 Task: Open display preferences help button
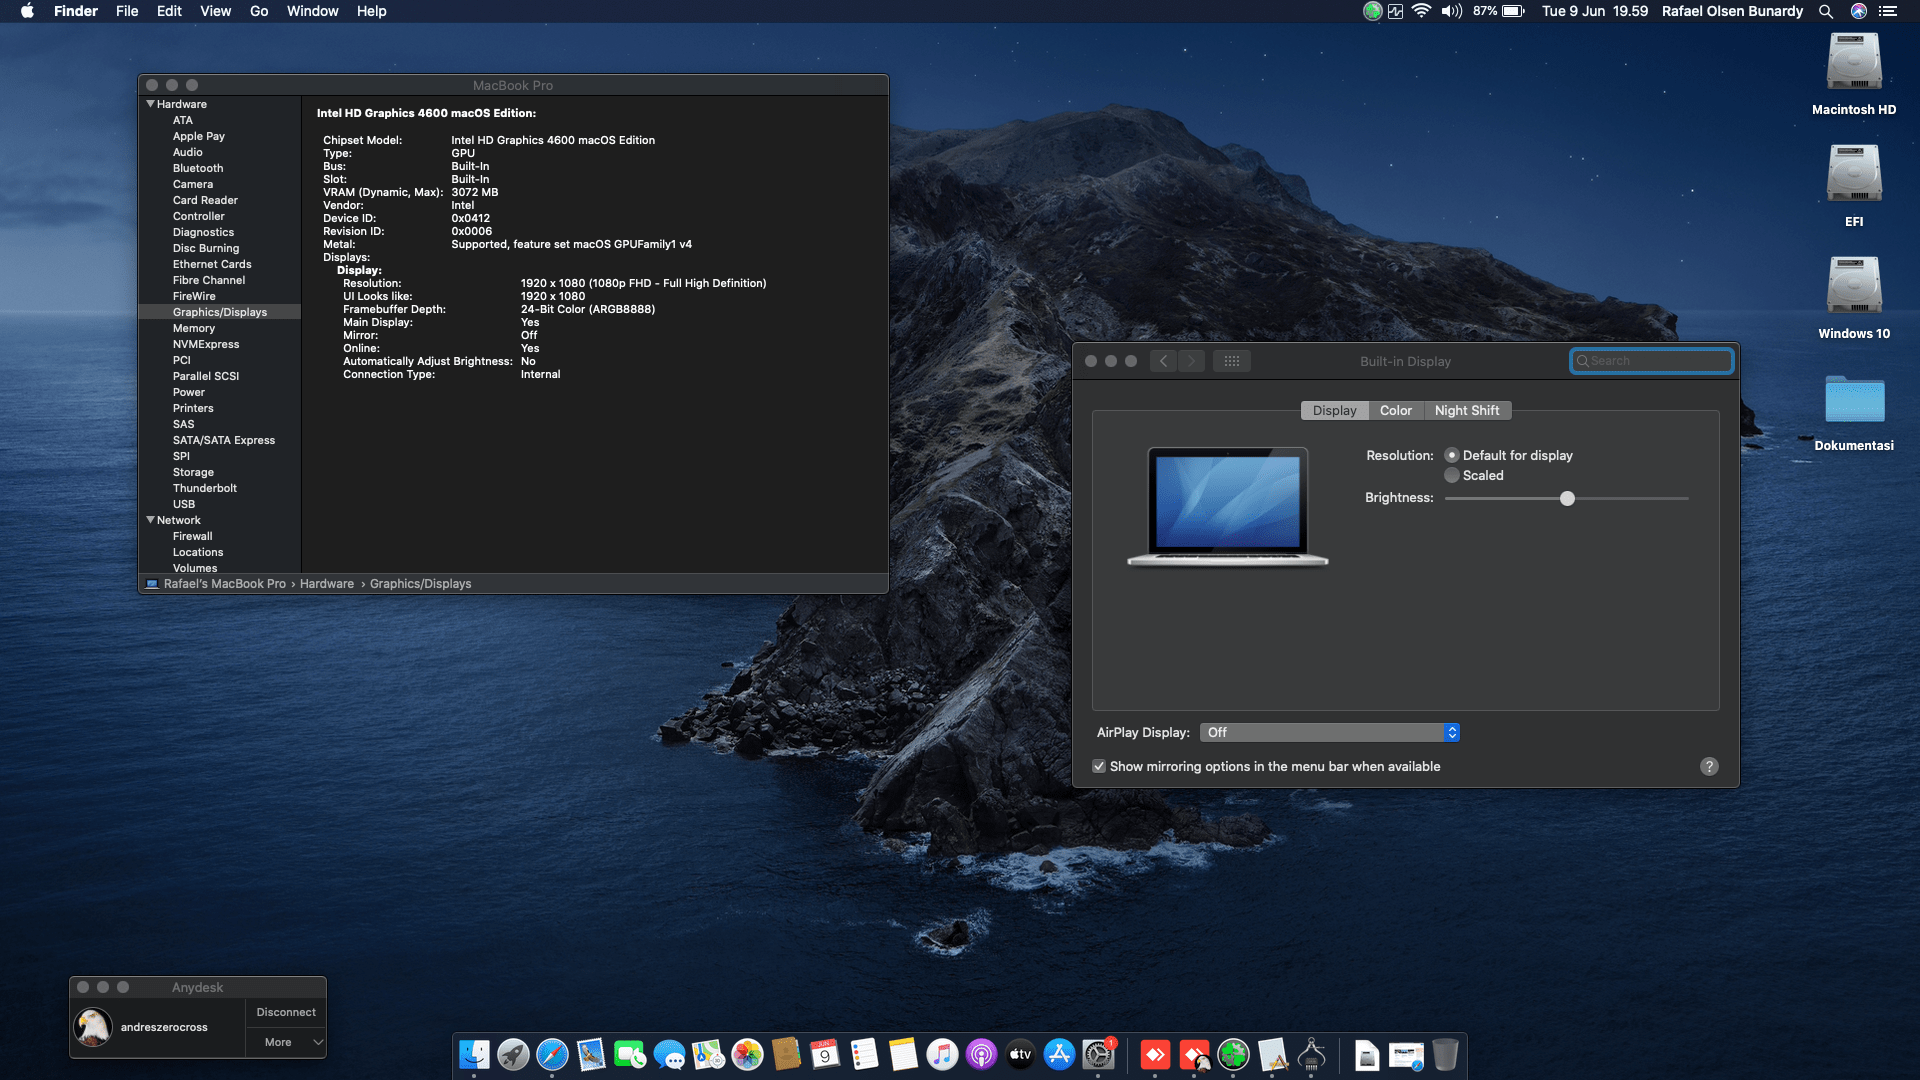tap(1709, 766)
